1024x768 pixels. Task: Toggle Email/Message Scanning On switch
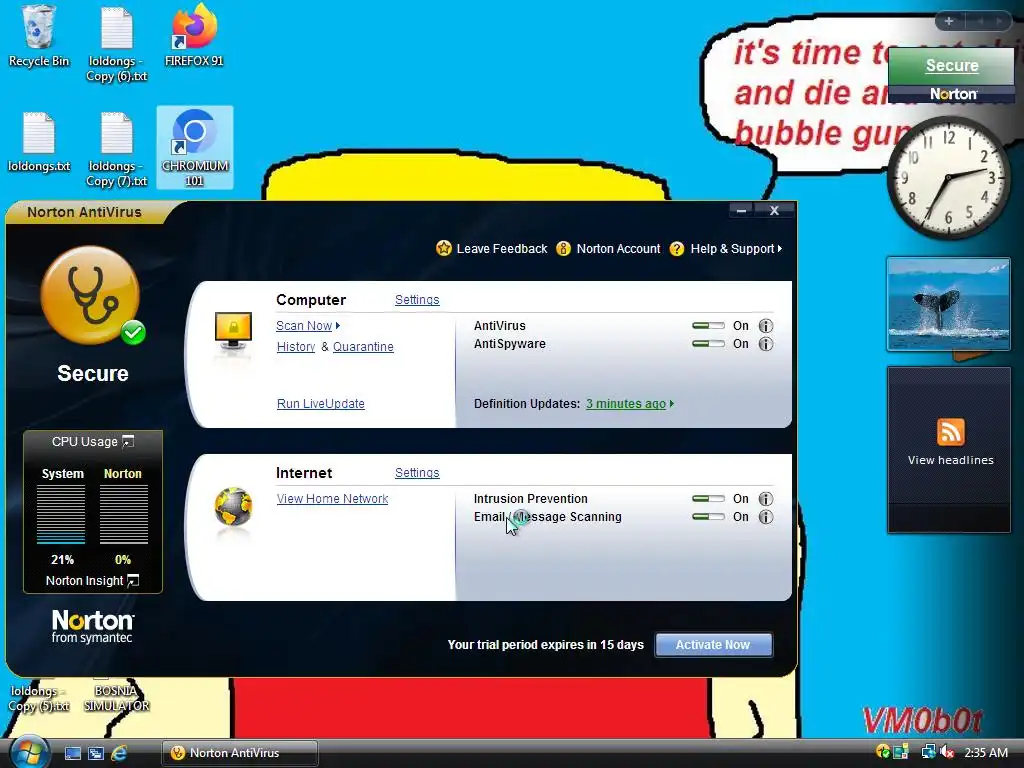708,517
